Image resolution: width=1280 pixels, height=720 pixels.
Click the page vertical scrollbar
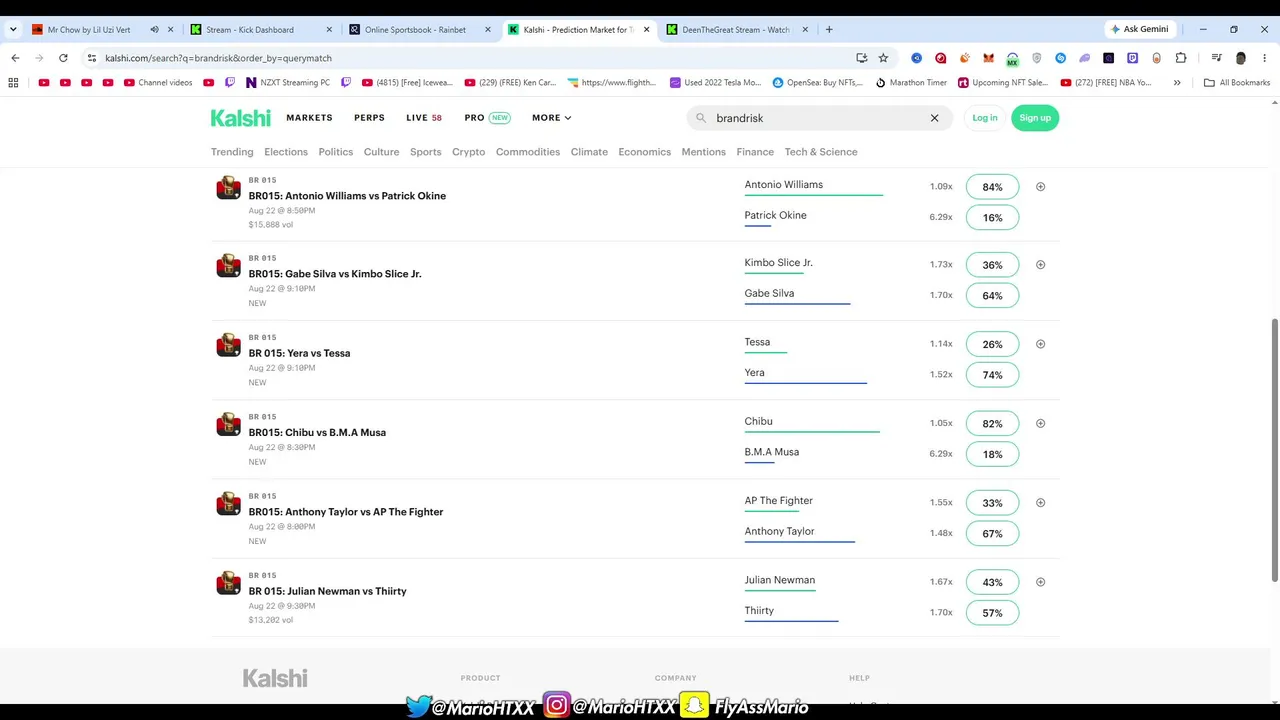[x=1274, y=450]
